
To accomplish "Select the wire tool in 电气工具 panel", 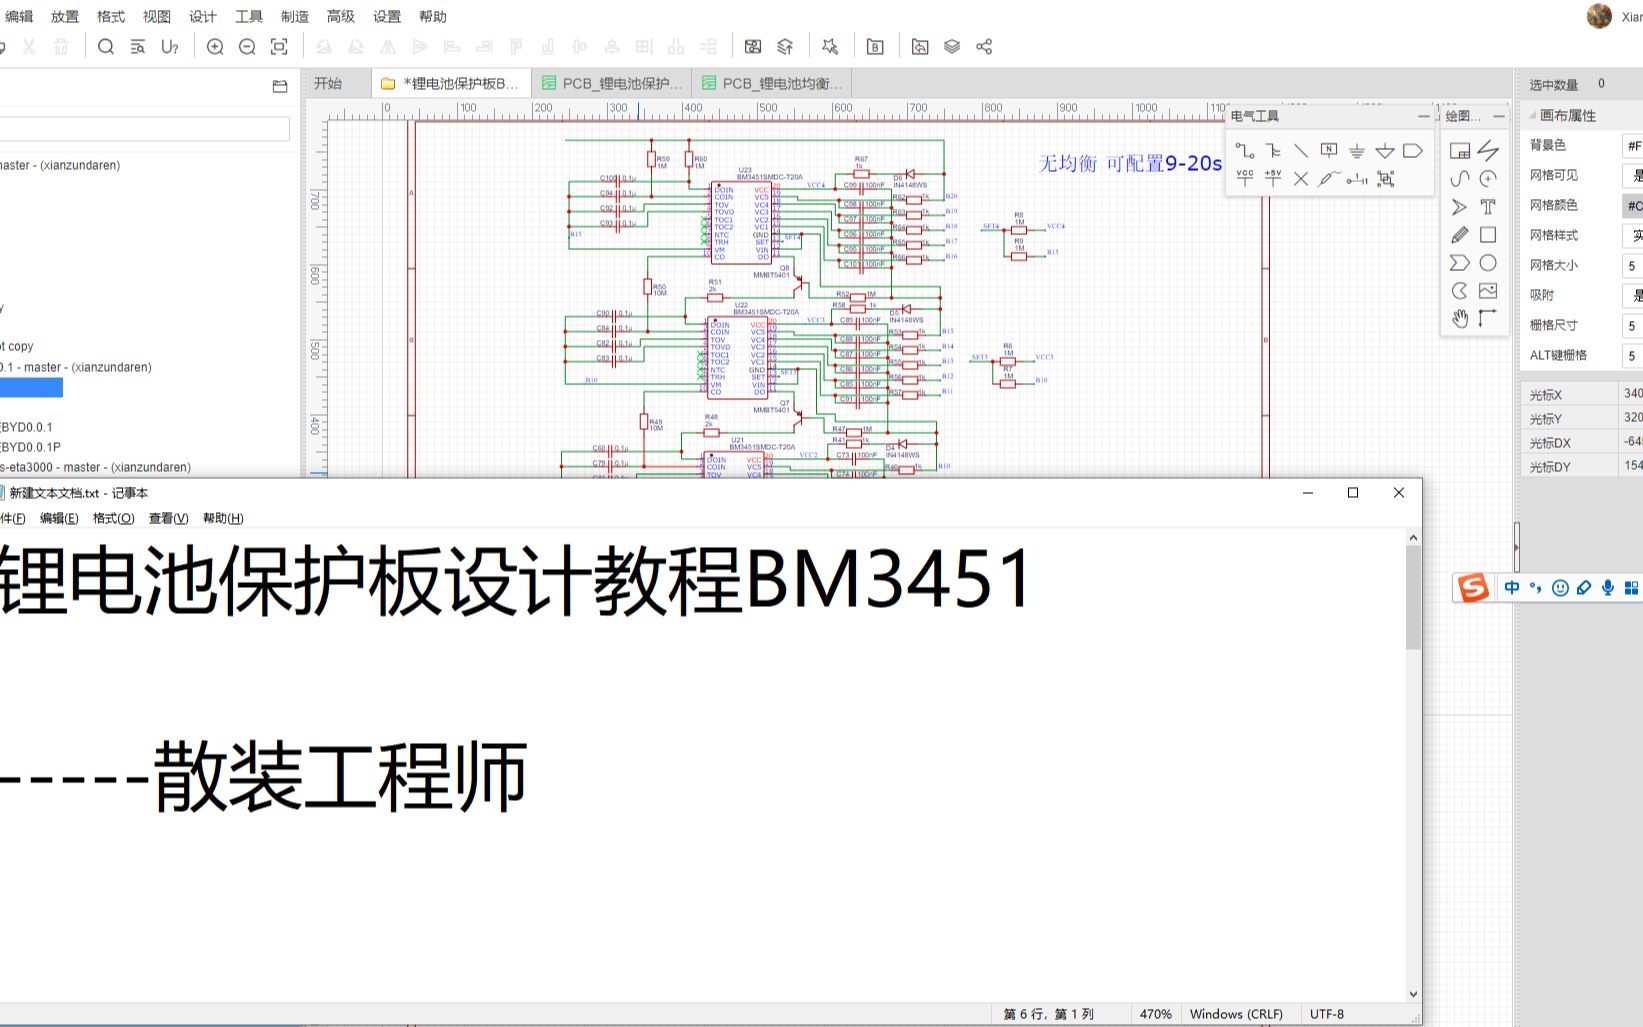I will click(1244, 150).
